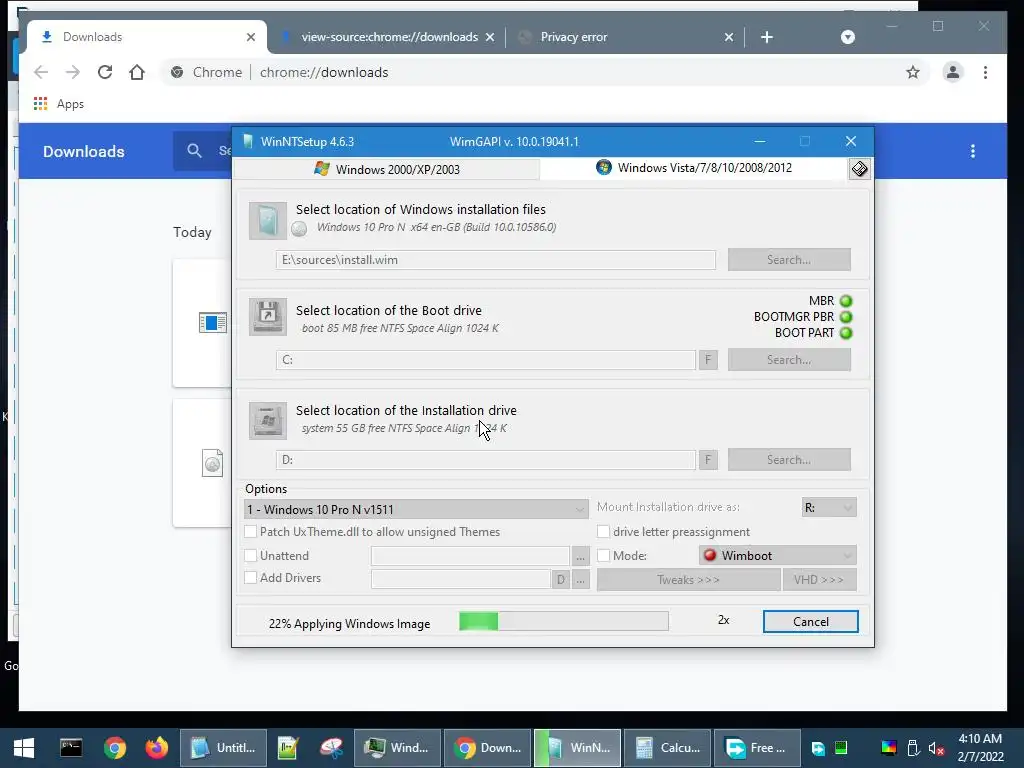Screen dimensions: 1024x768
Task: Click the Windows installation files disc icon
Action: coord(267,221)
